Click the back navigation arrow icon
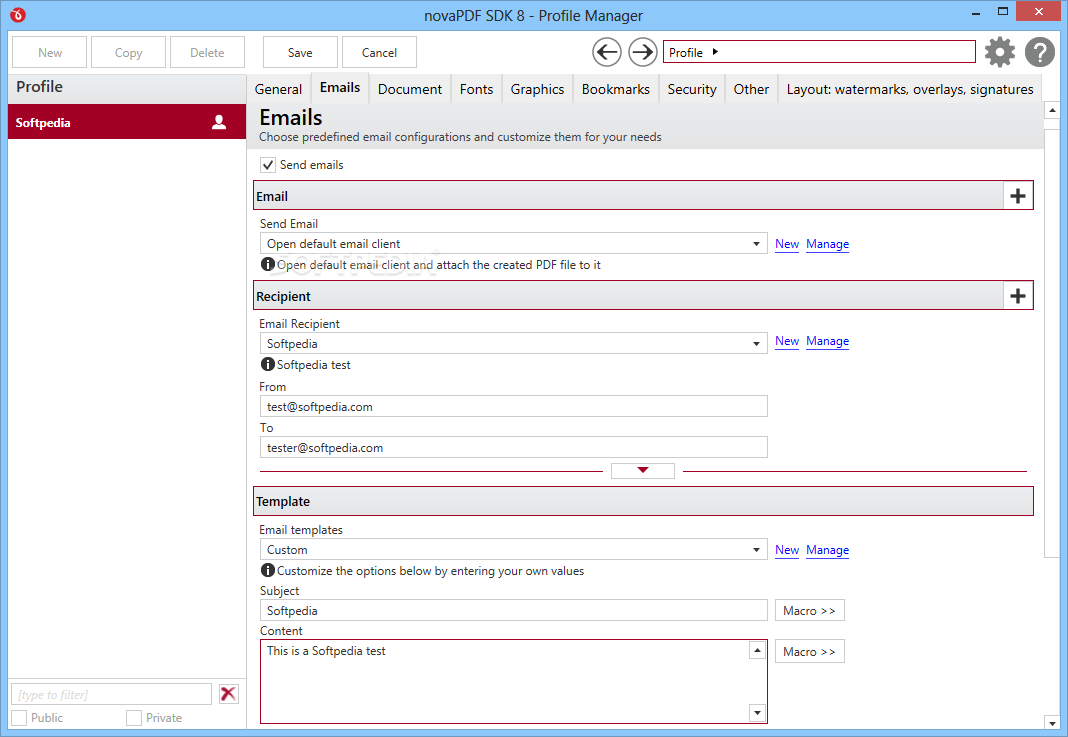 coord(606,52)
